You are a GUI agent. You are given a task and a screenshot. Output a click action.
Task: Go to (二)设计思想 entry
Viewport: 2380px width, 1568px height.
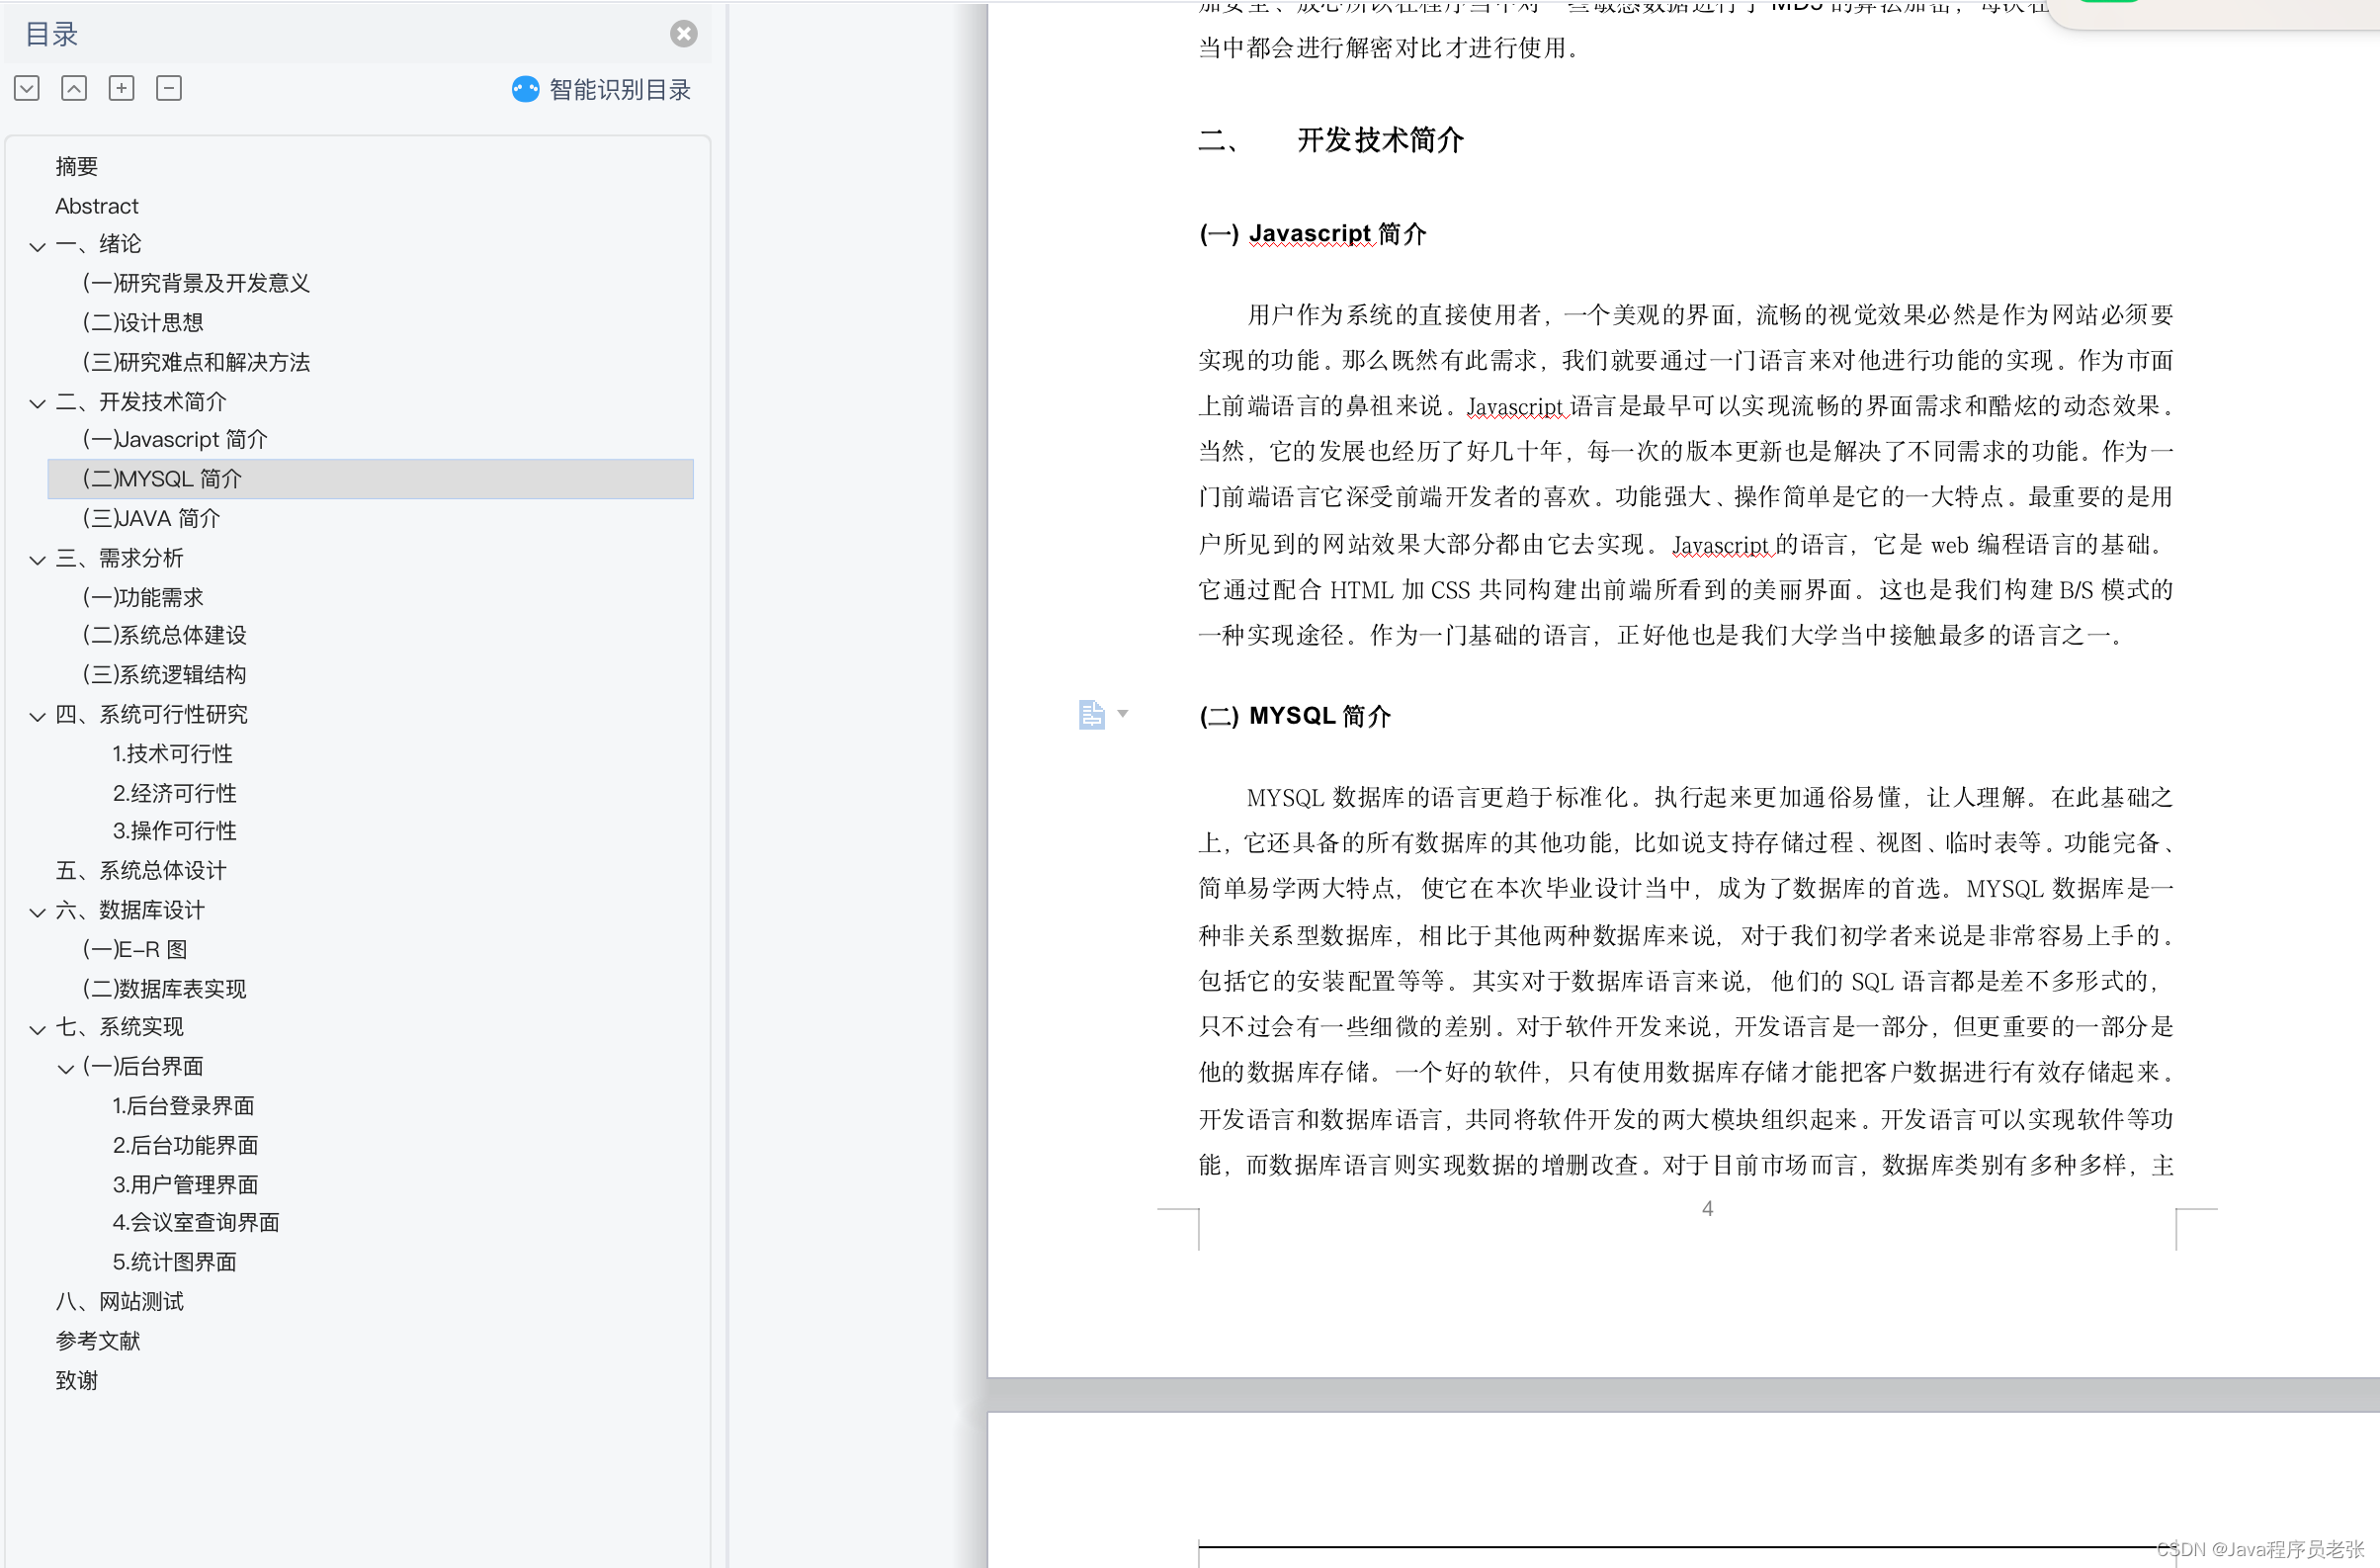(x=143, y=322)
